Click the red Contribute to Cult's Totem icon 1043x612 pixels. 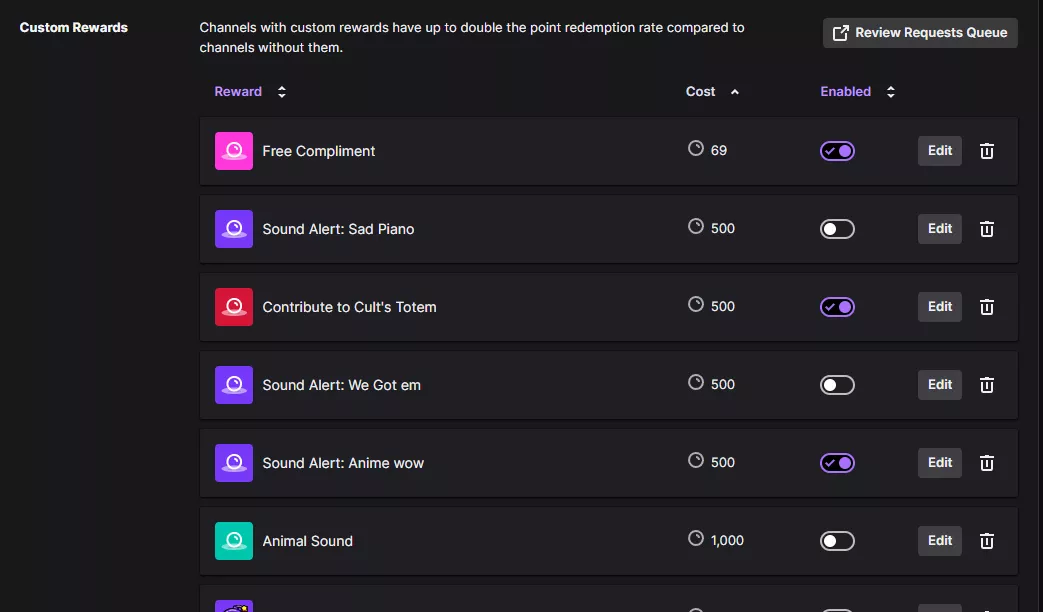pyautogui.click(x=233, y=307)
